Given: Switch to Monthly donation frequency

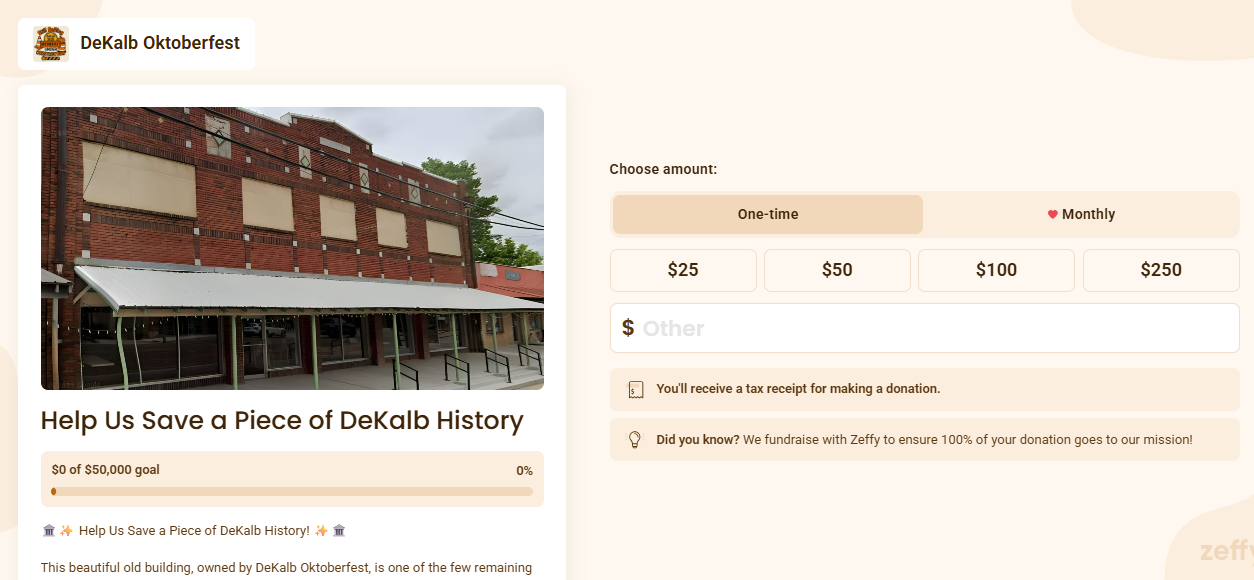Looking at the screenshot, I should tap(1081, 214).
